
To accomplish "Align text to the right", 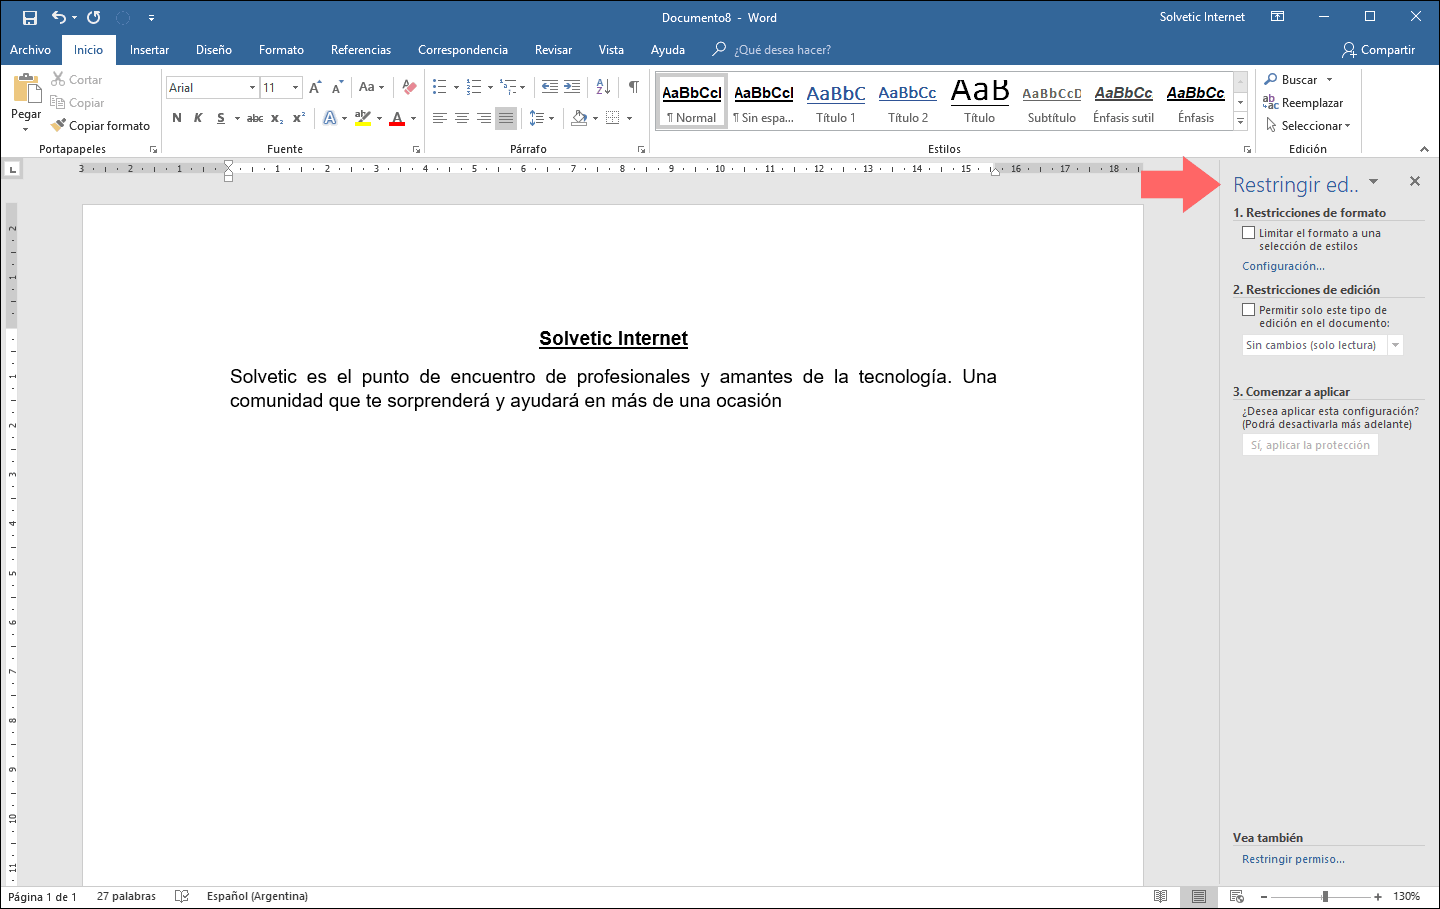I will (x=484, y=118).
